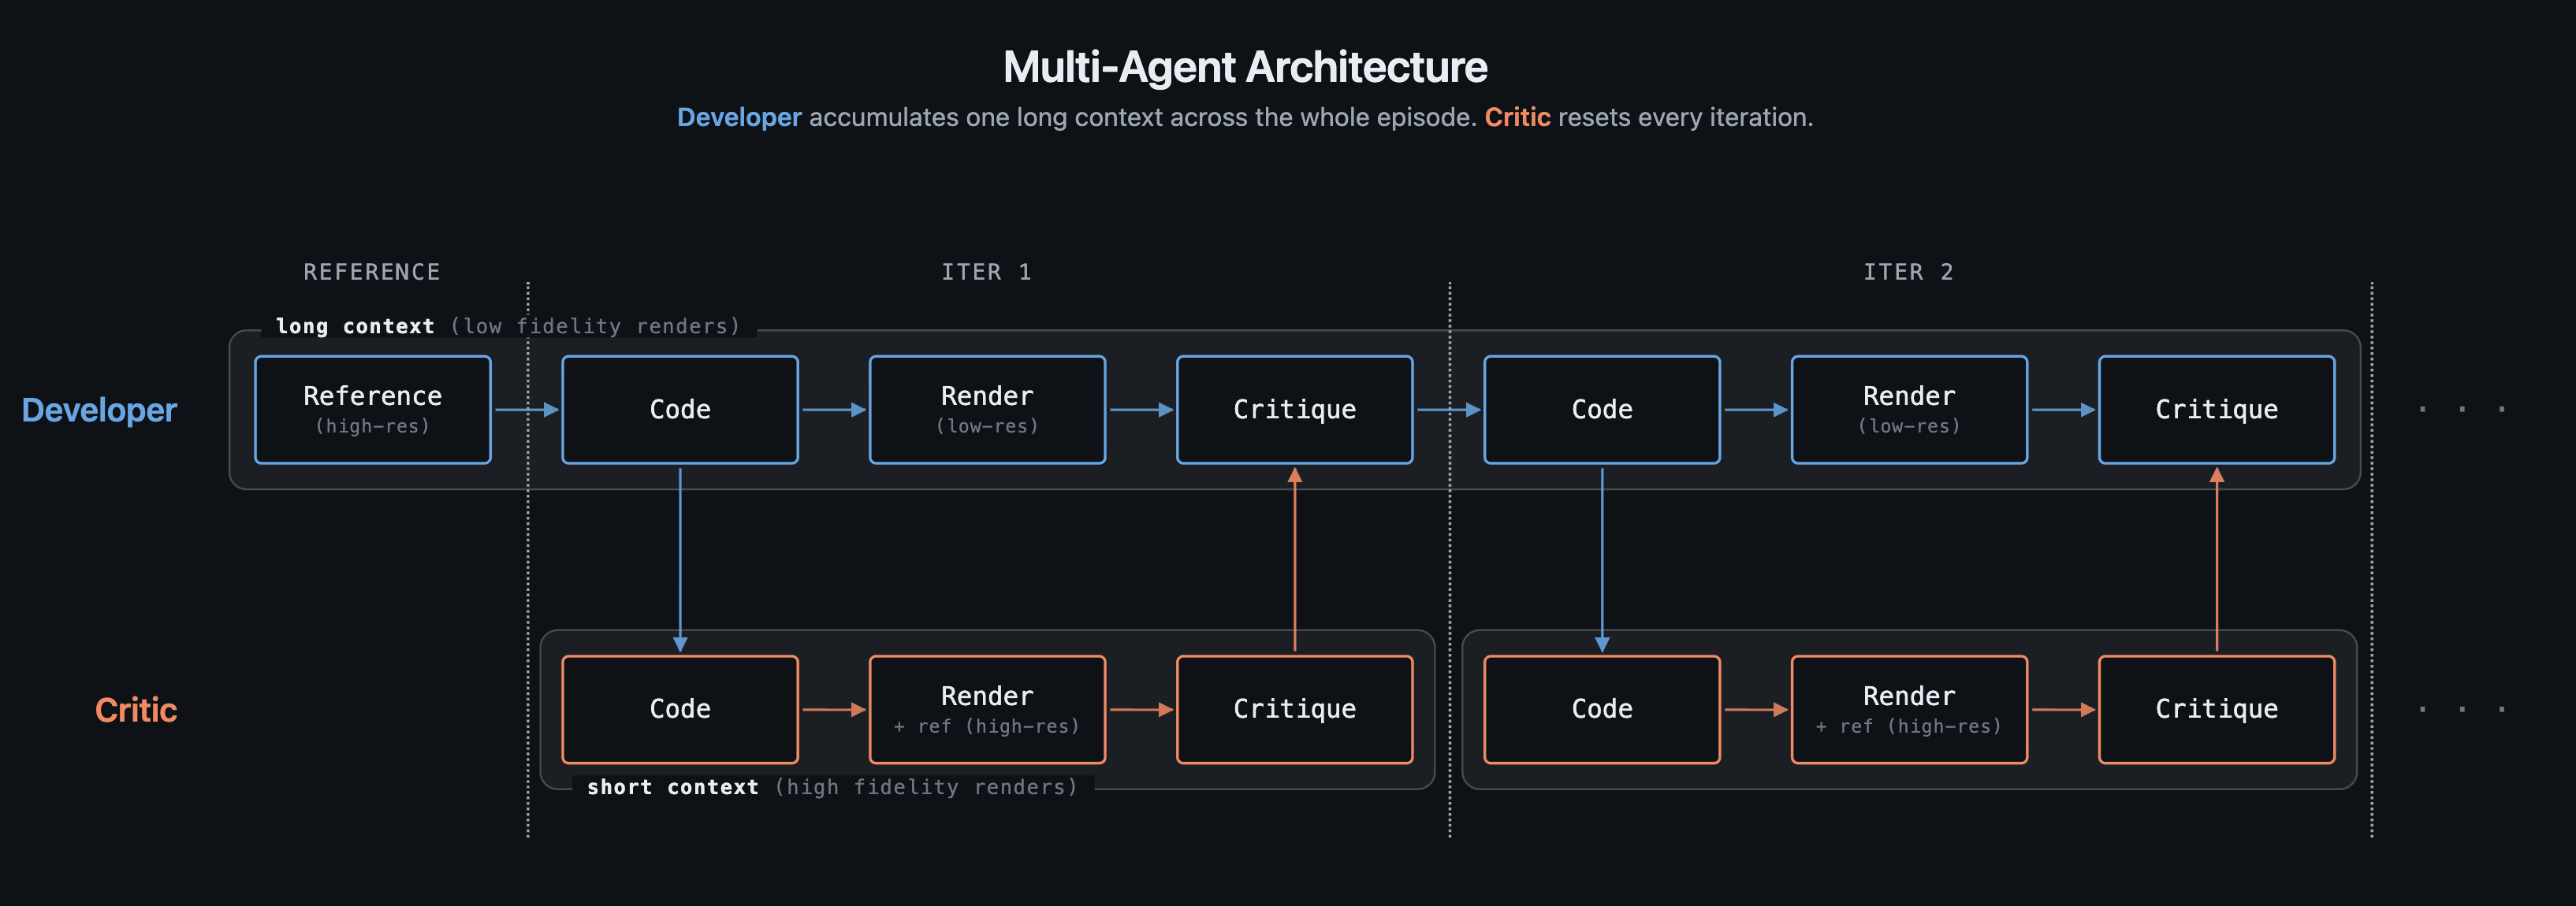Screen dimensions: 2576x906
Task: Click the REFERENCE column heading
Action: (372, 272)
